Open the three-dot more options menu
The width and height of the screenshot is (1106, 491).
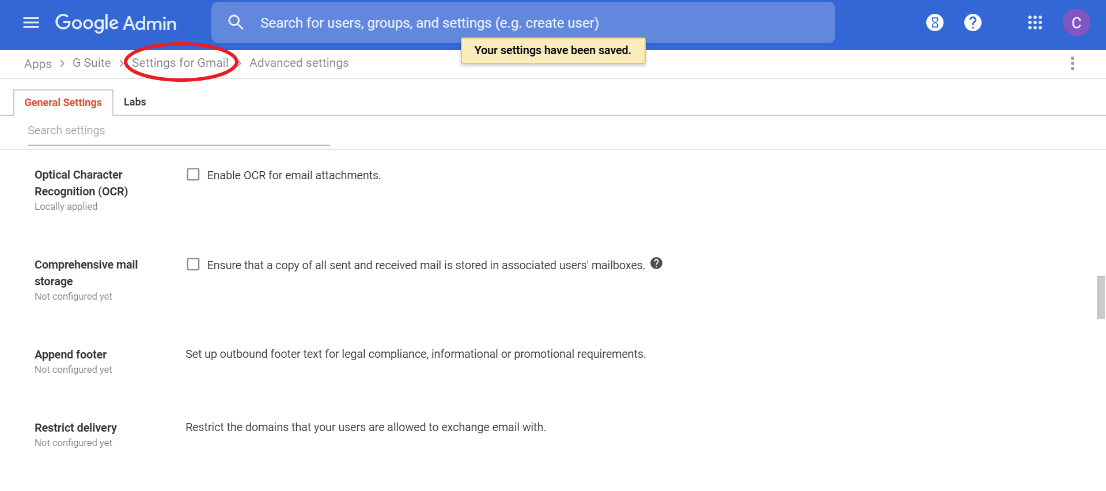coord(1072,63)
